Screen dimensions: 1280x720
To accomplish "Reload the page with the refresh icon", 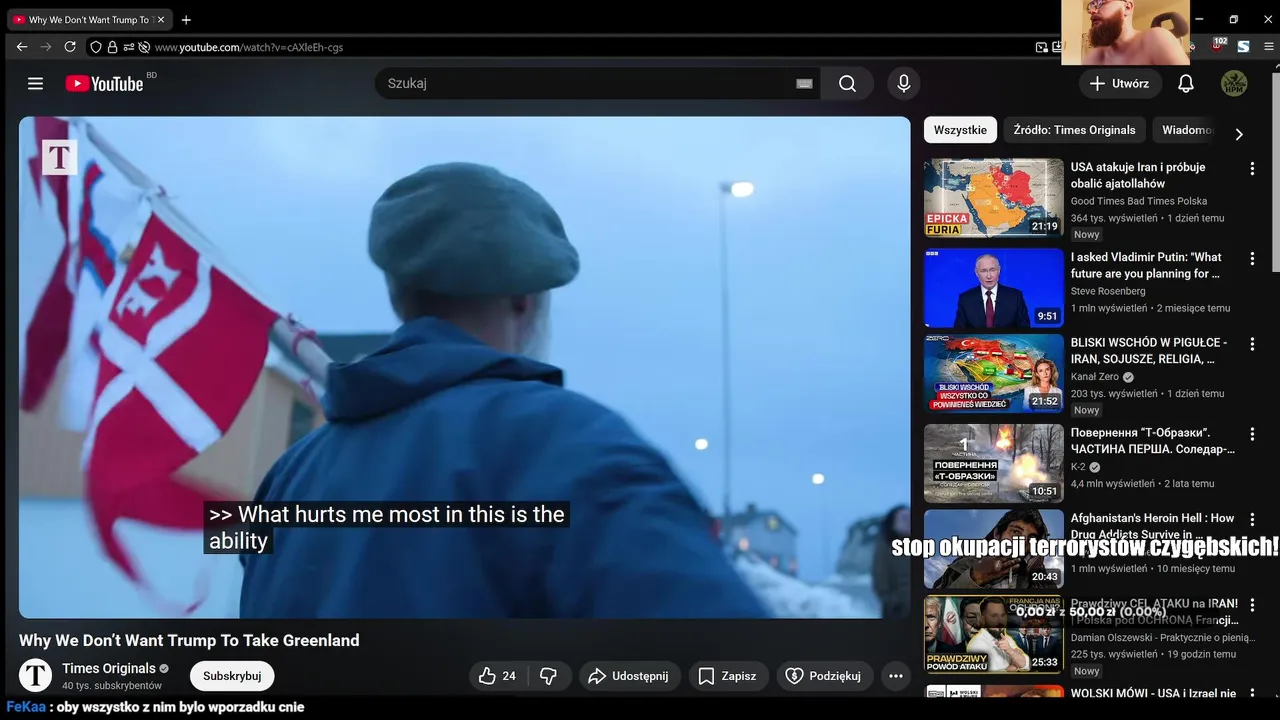I will [70, 47].
